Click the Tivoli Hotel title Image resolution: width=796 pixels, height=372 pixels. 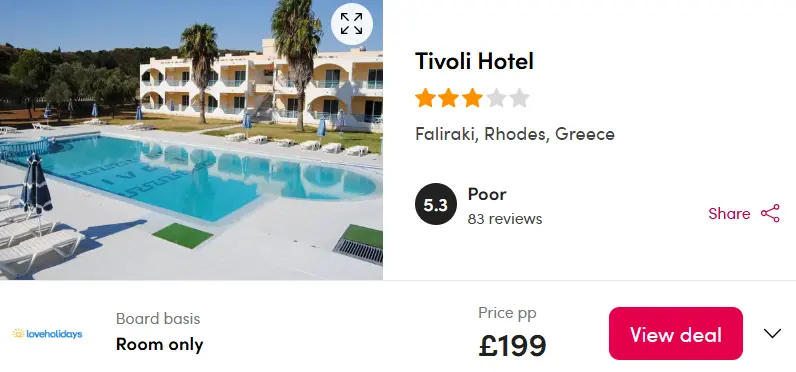[x=474, y=61]
